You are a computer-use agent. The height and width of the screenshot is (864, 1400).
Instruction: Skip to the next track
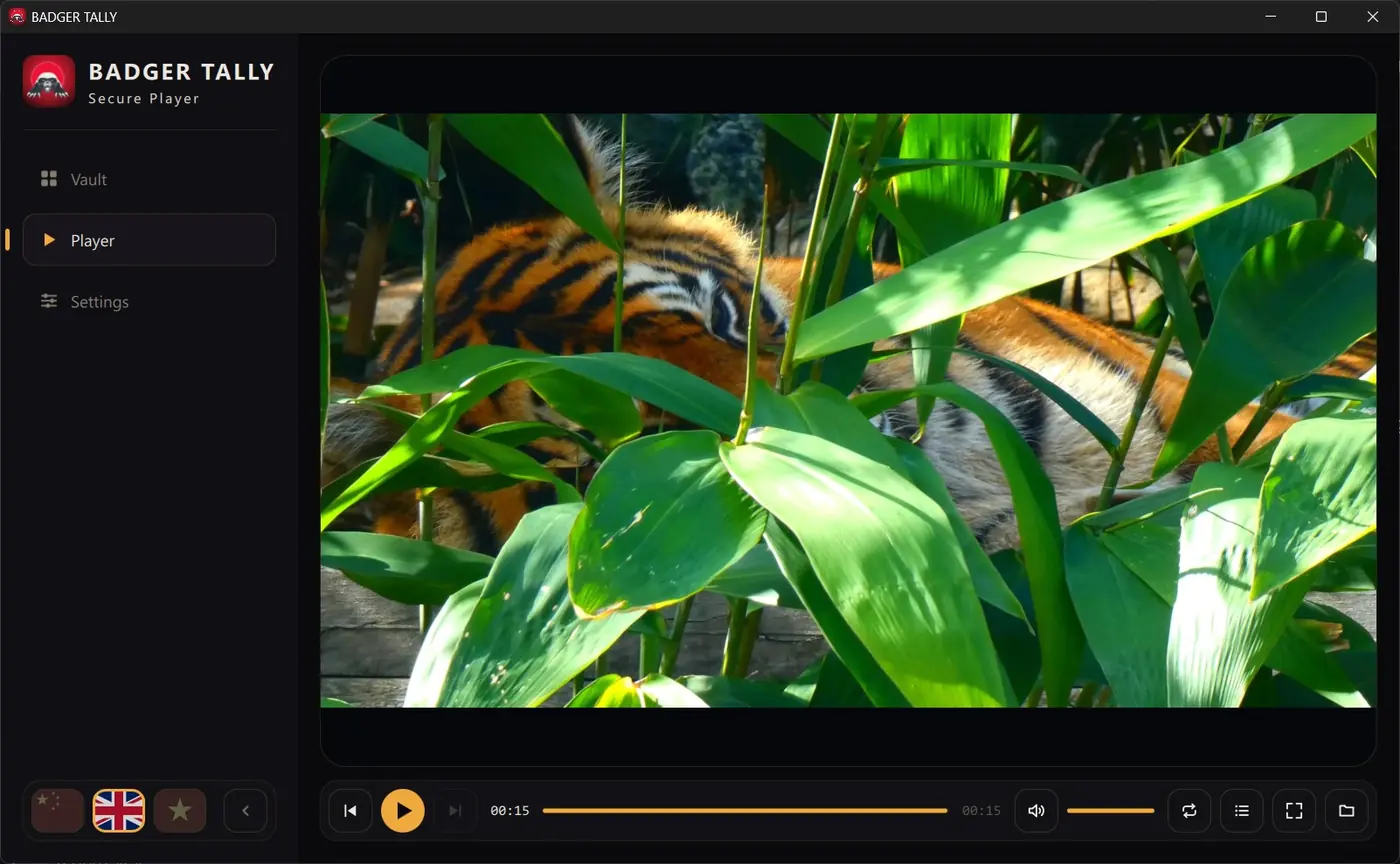click(x=455, y=811)
